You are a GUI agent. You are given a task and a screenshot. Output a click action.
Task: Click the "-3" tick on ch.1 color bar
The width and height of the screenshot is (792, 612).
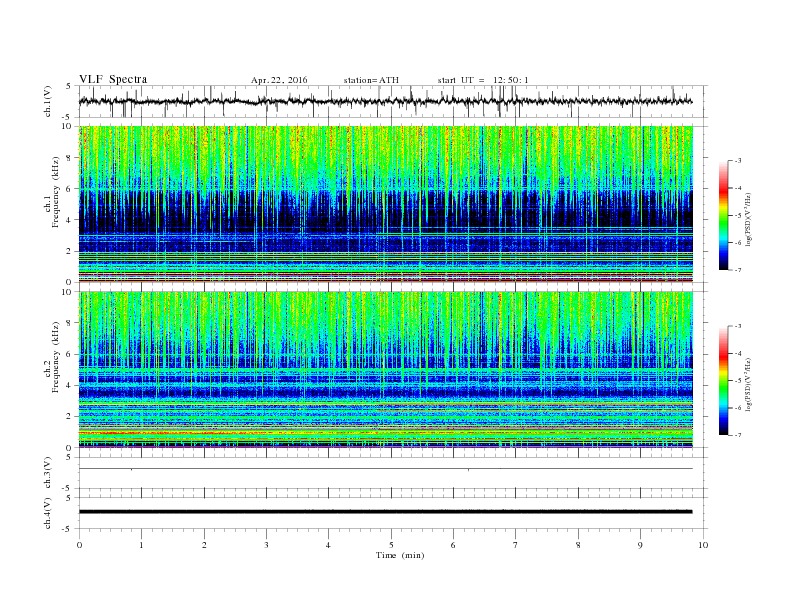(737, 161)
